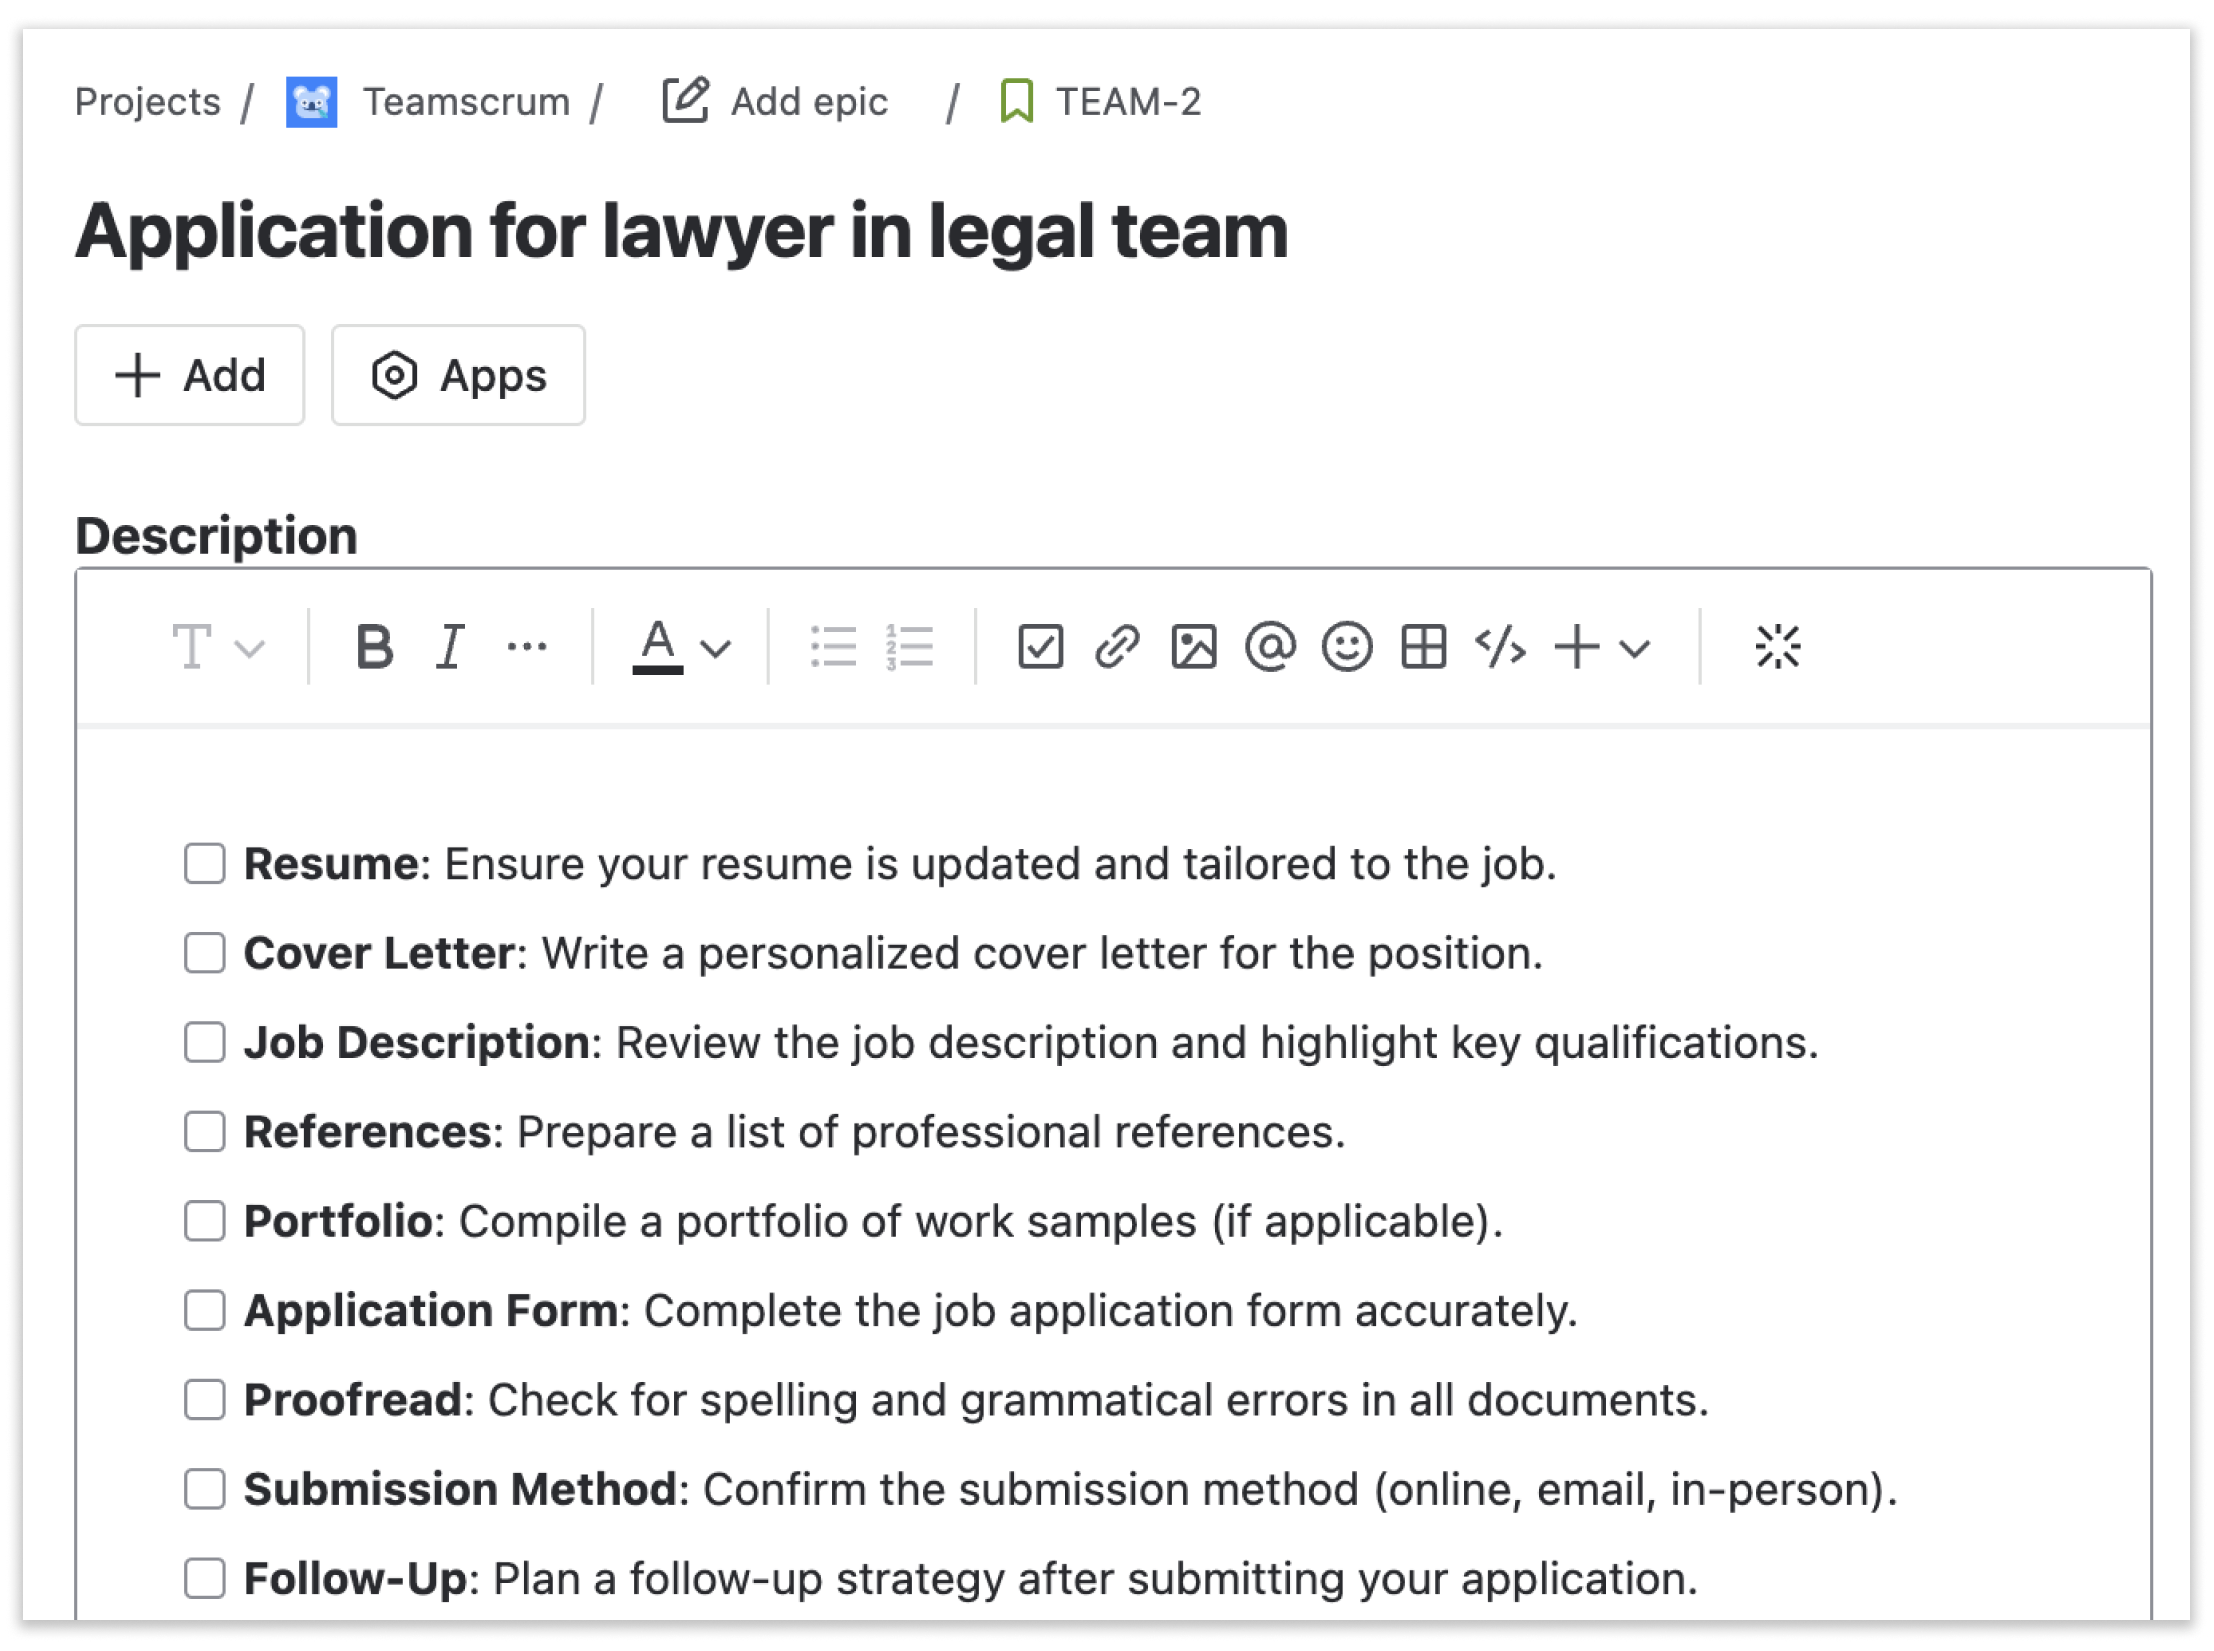The height and width of the screenshot is (1651, 2214).
Task: Click the numbered list icon
Action: point(910,645)
